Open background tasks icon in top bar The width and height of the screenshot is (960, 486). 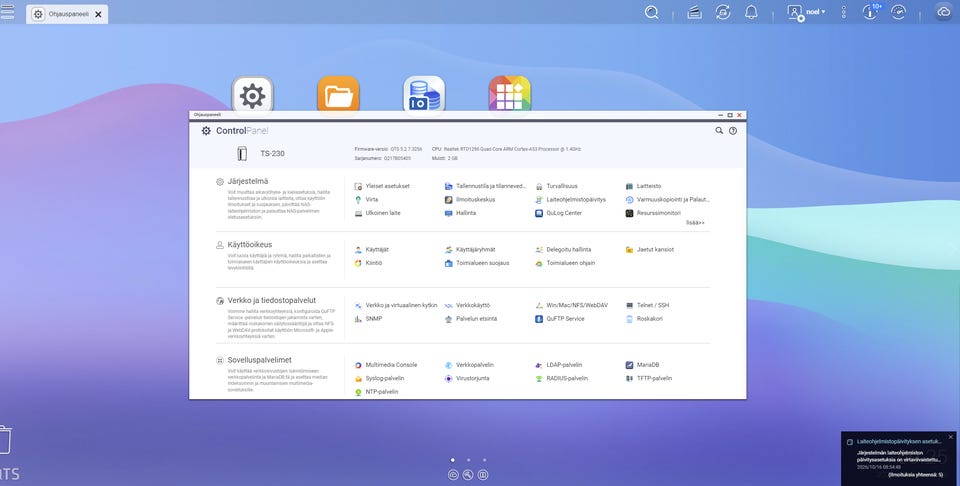pos(694,12)
